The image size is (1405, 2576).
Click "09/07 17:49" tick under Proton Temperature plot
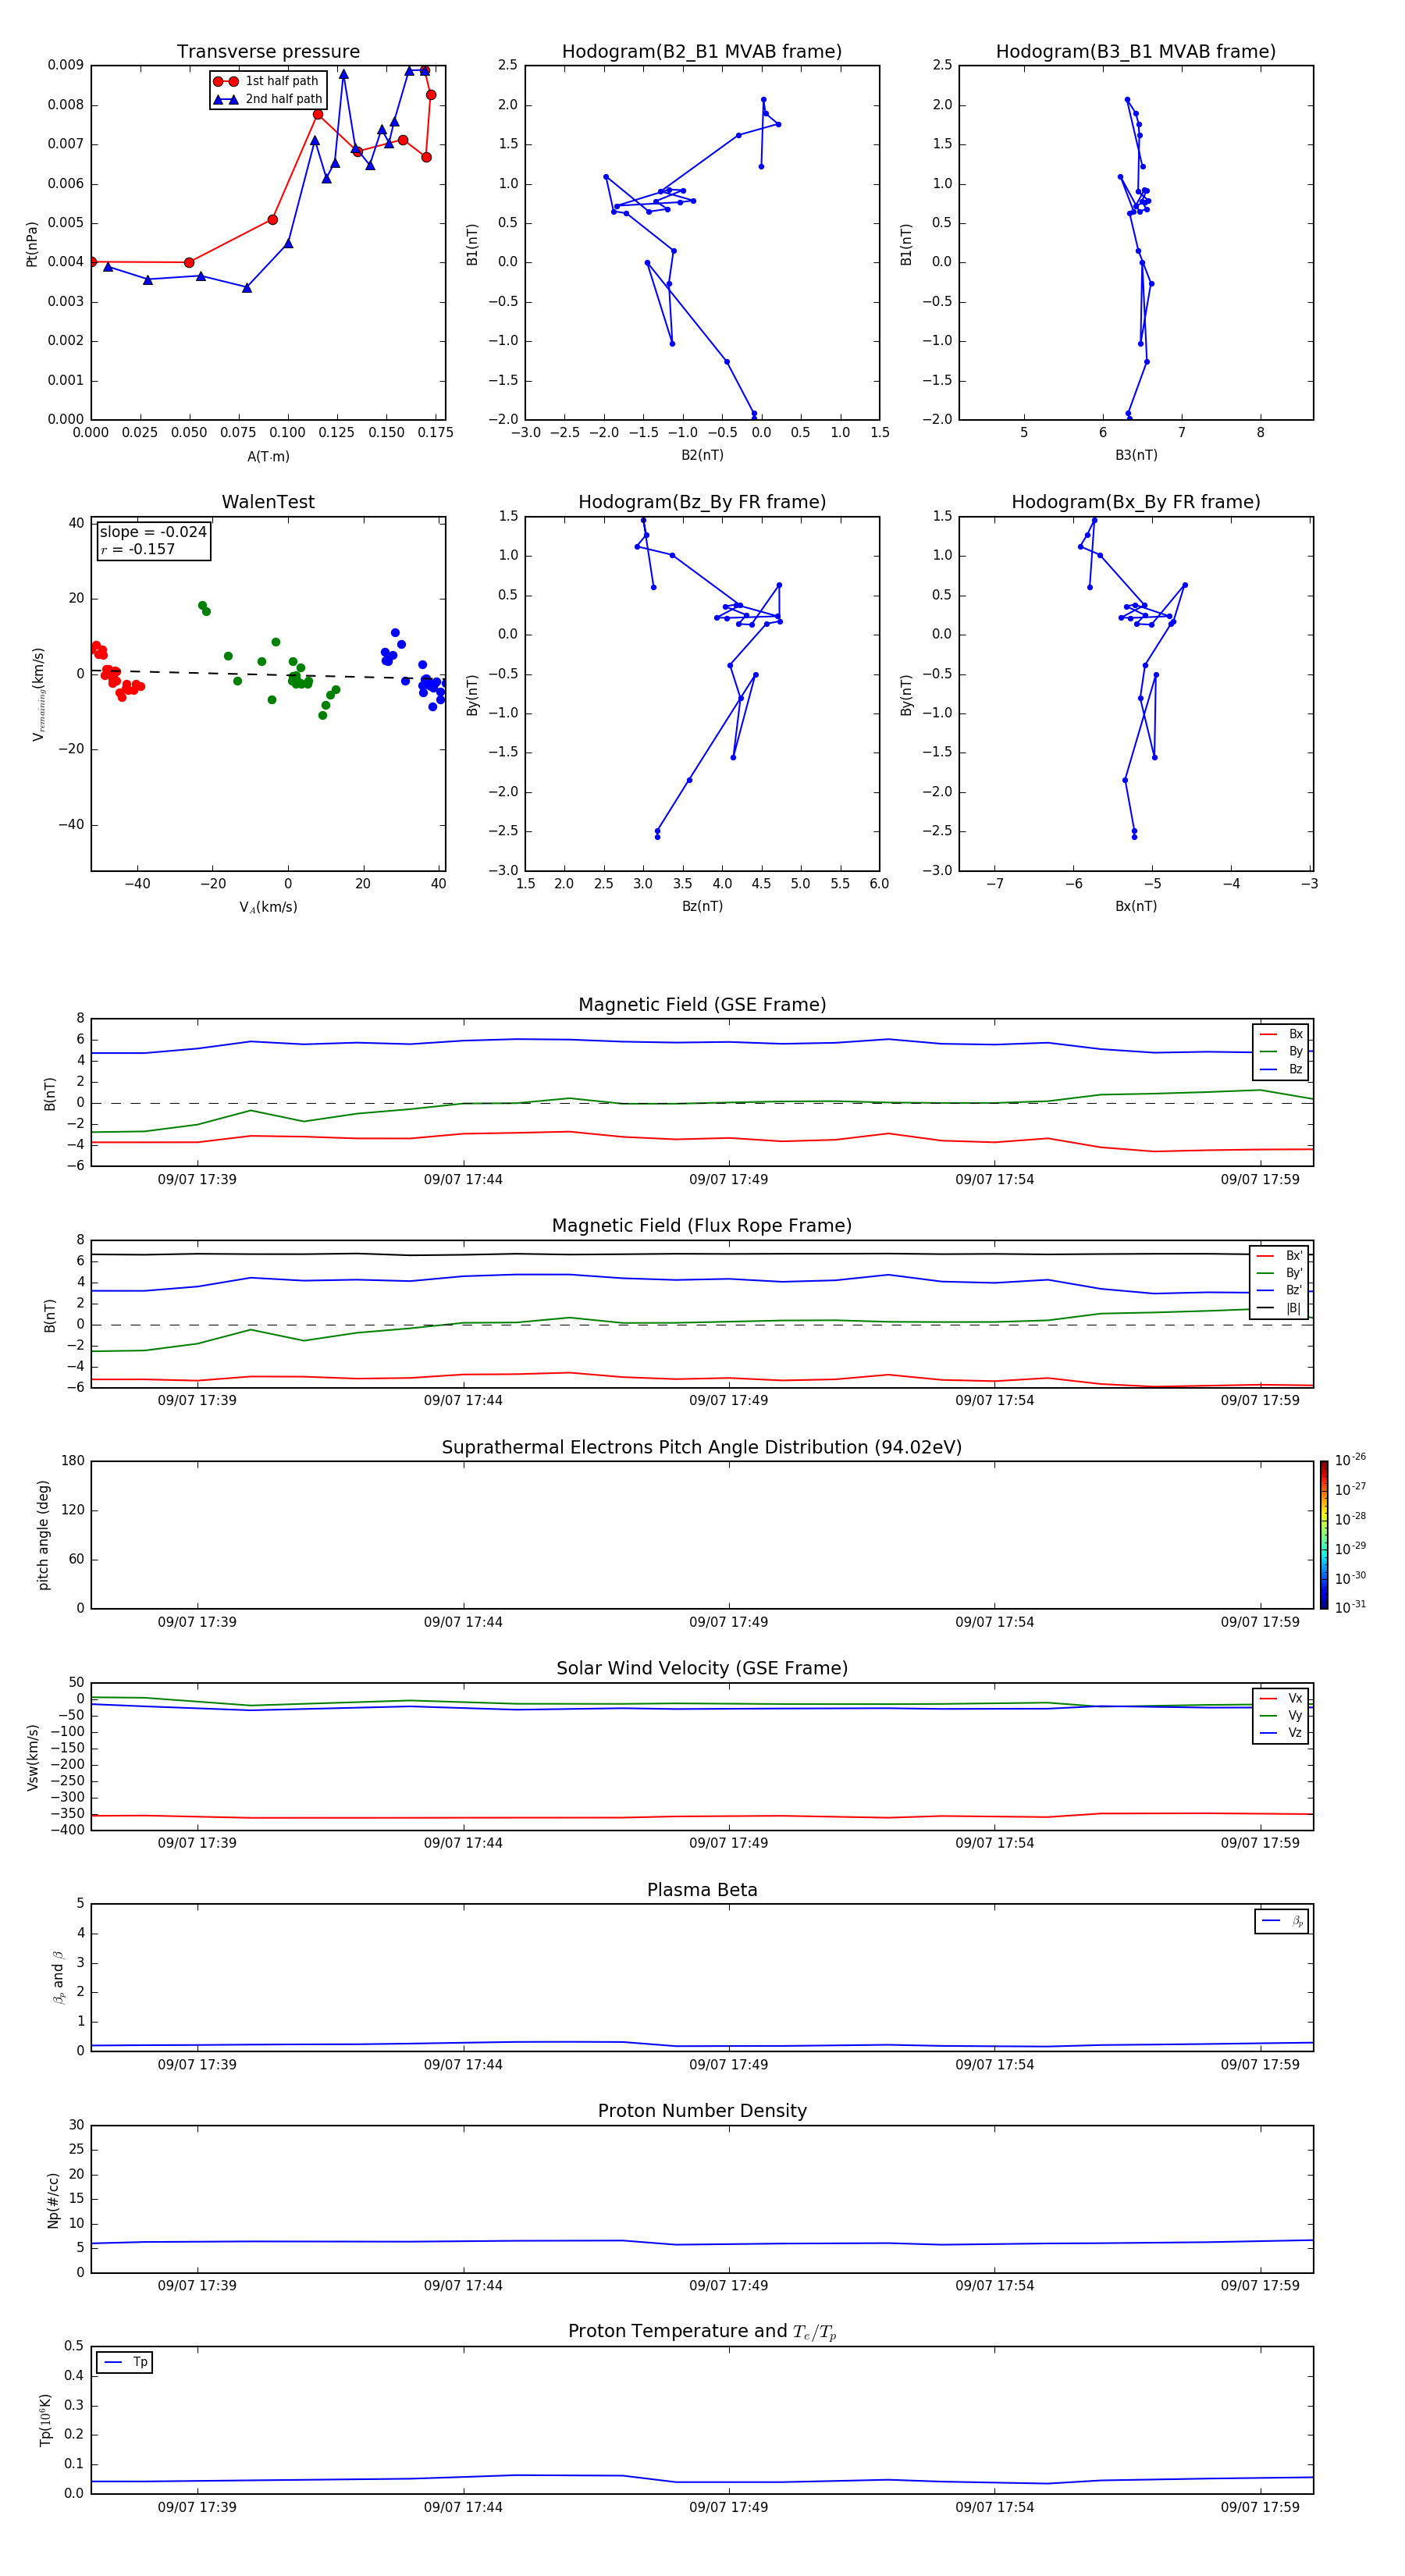[x=729, y=2507]
